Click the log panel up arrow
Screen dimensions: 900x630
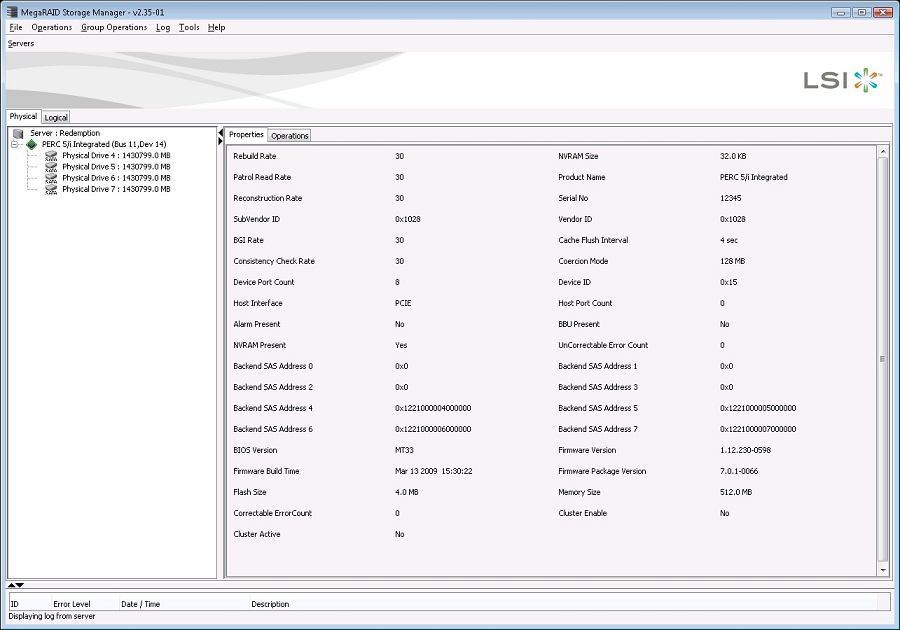(x=11, y=585)
